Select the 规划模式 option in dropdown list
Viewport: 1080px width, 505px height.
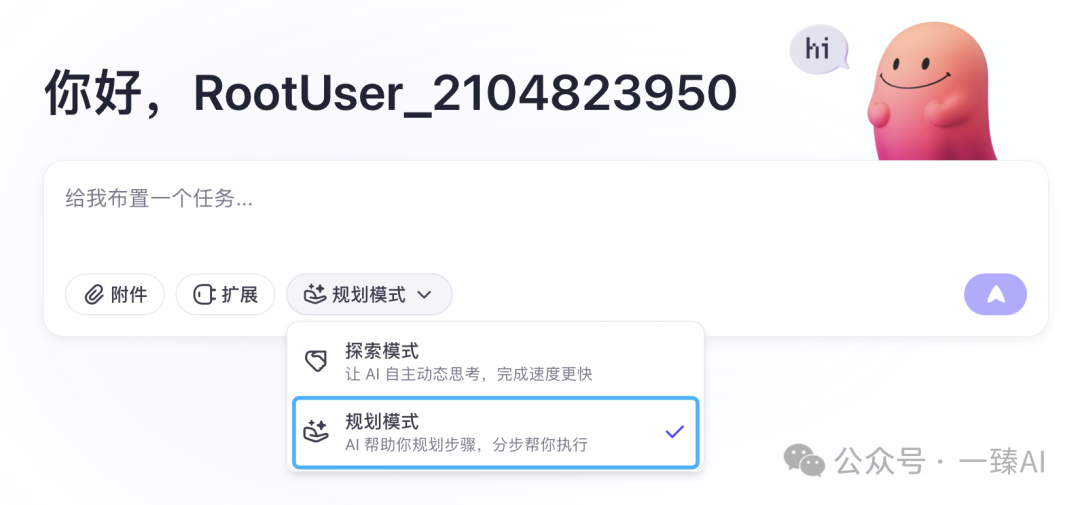coord(495,433)
